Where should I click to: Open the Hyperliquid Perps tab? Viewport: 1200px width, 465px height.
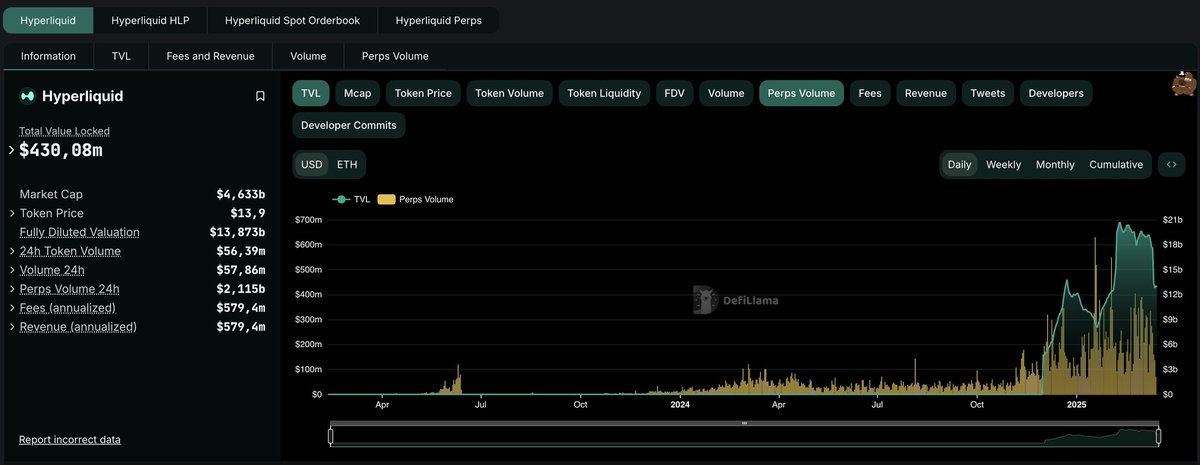[438, 20]
